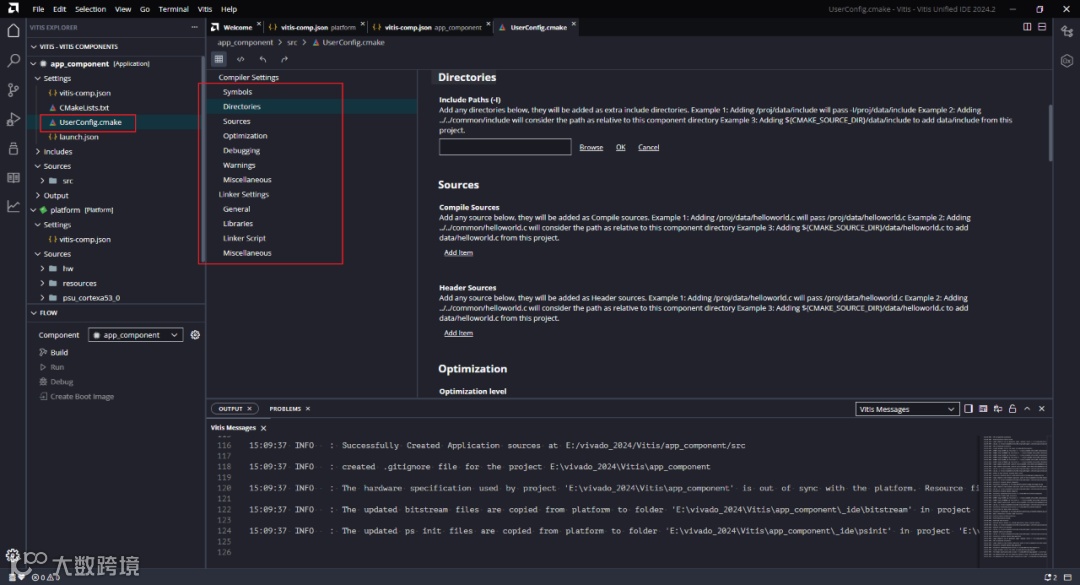Switch to the vitis-comp.json platform tab
This screenshot has height=585, width=1080.
(x=313, y=28)
